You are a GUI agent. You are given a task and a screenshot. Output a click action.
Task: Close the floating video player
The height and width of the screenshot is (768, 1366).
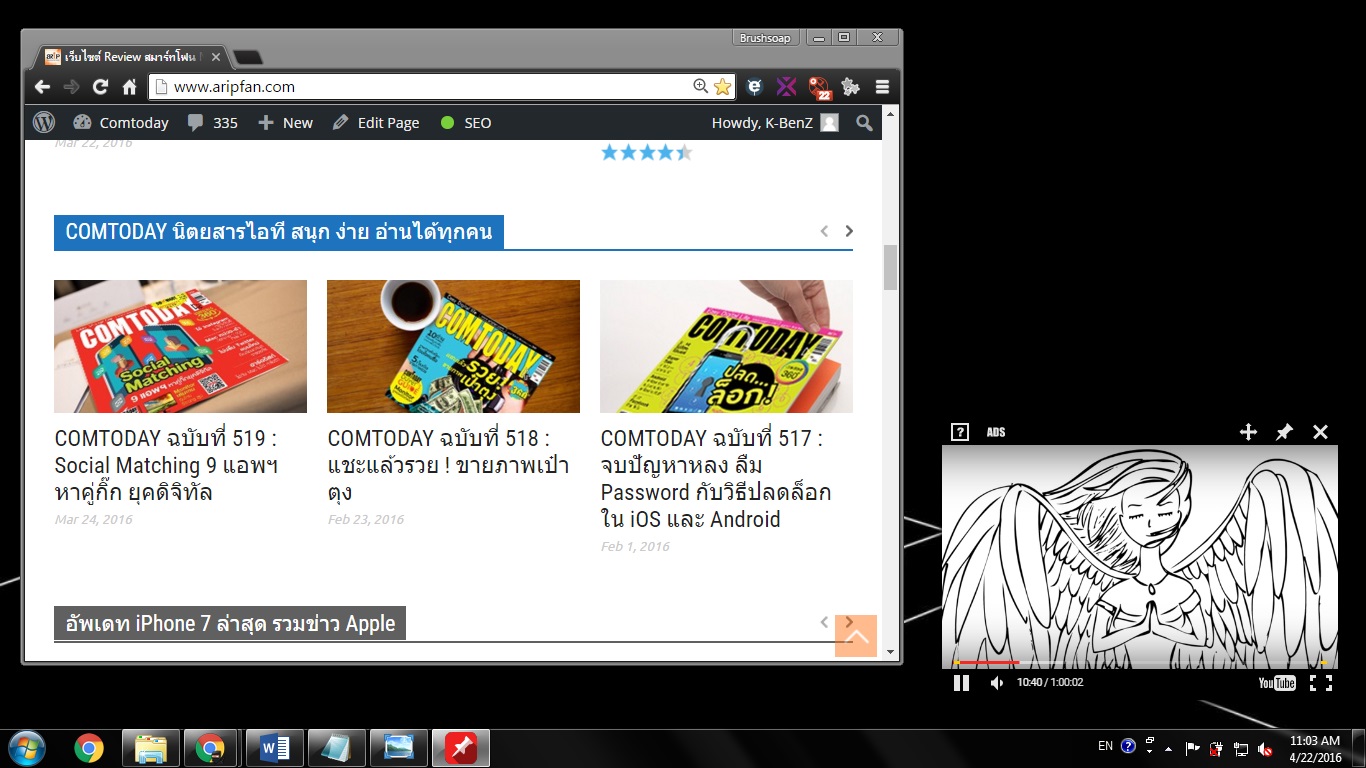tap(1320, 432)
